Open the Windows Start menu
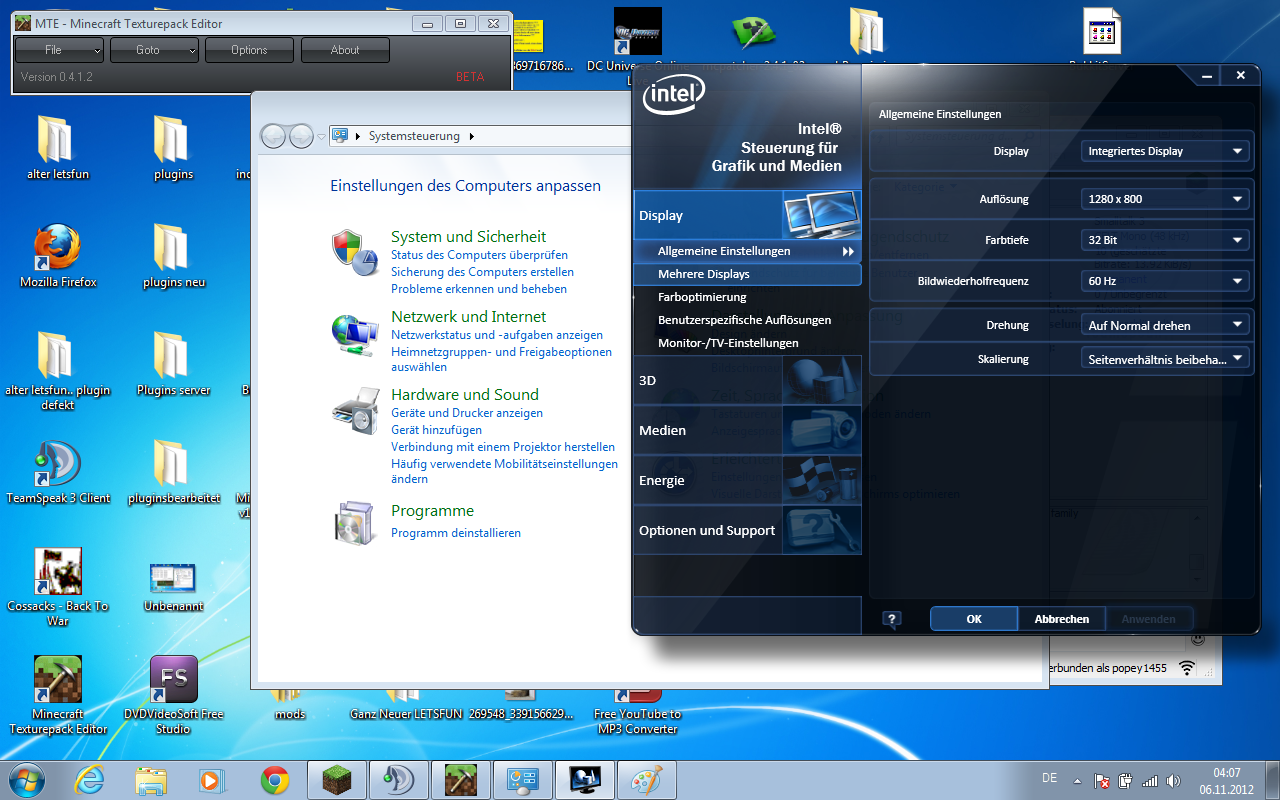Image resolution: width=1280 pixels, height=800 pixels. pos(27,778)
